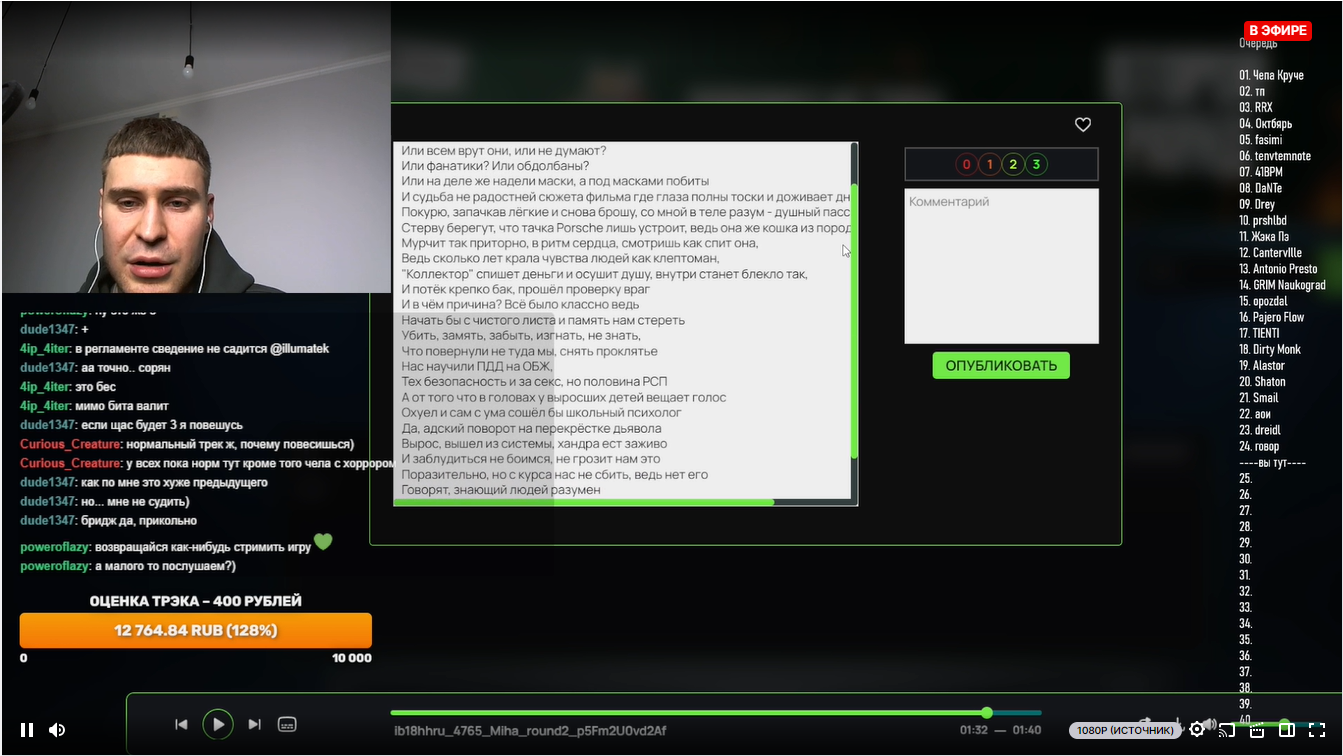Click the lyrics vertical scrollbar

pyautogui.click(x=854, y=320)
